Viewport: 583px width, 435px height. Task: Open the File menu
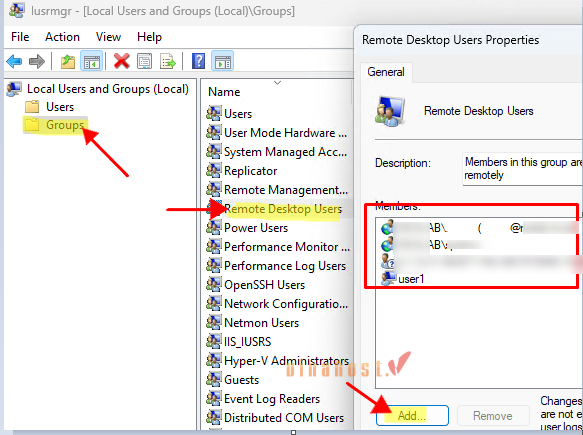[x=20, y=37]
